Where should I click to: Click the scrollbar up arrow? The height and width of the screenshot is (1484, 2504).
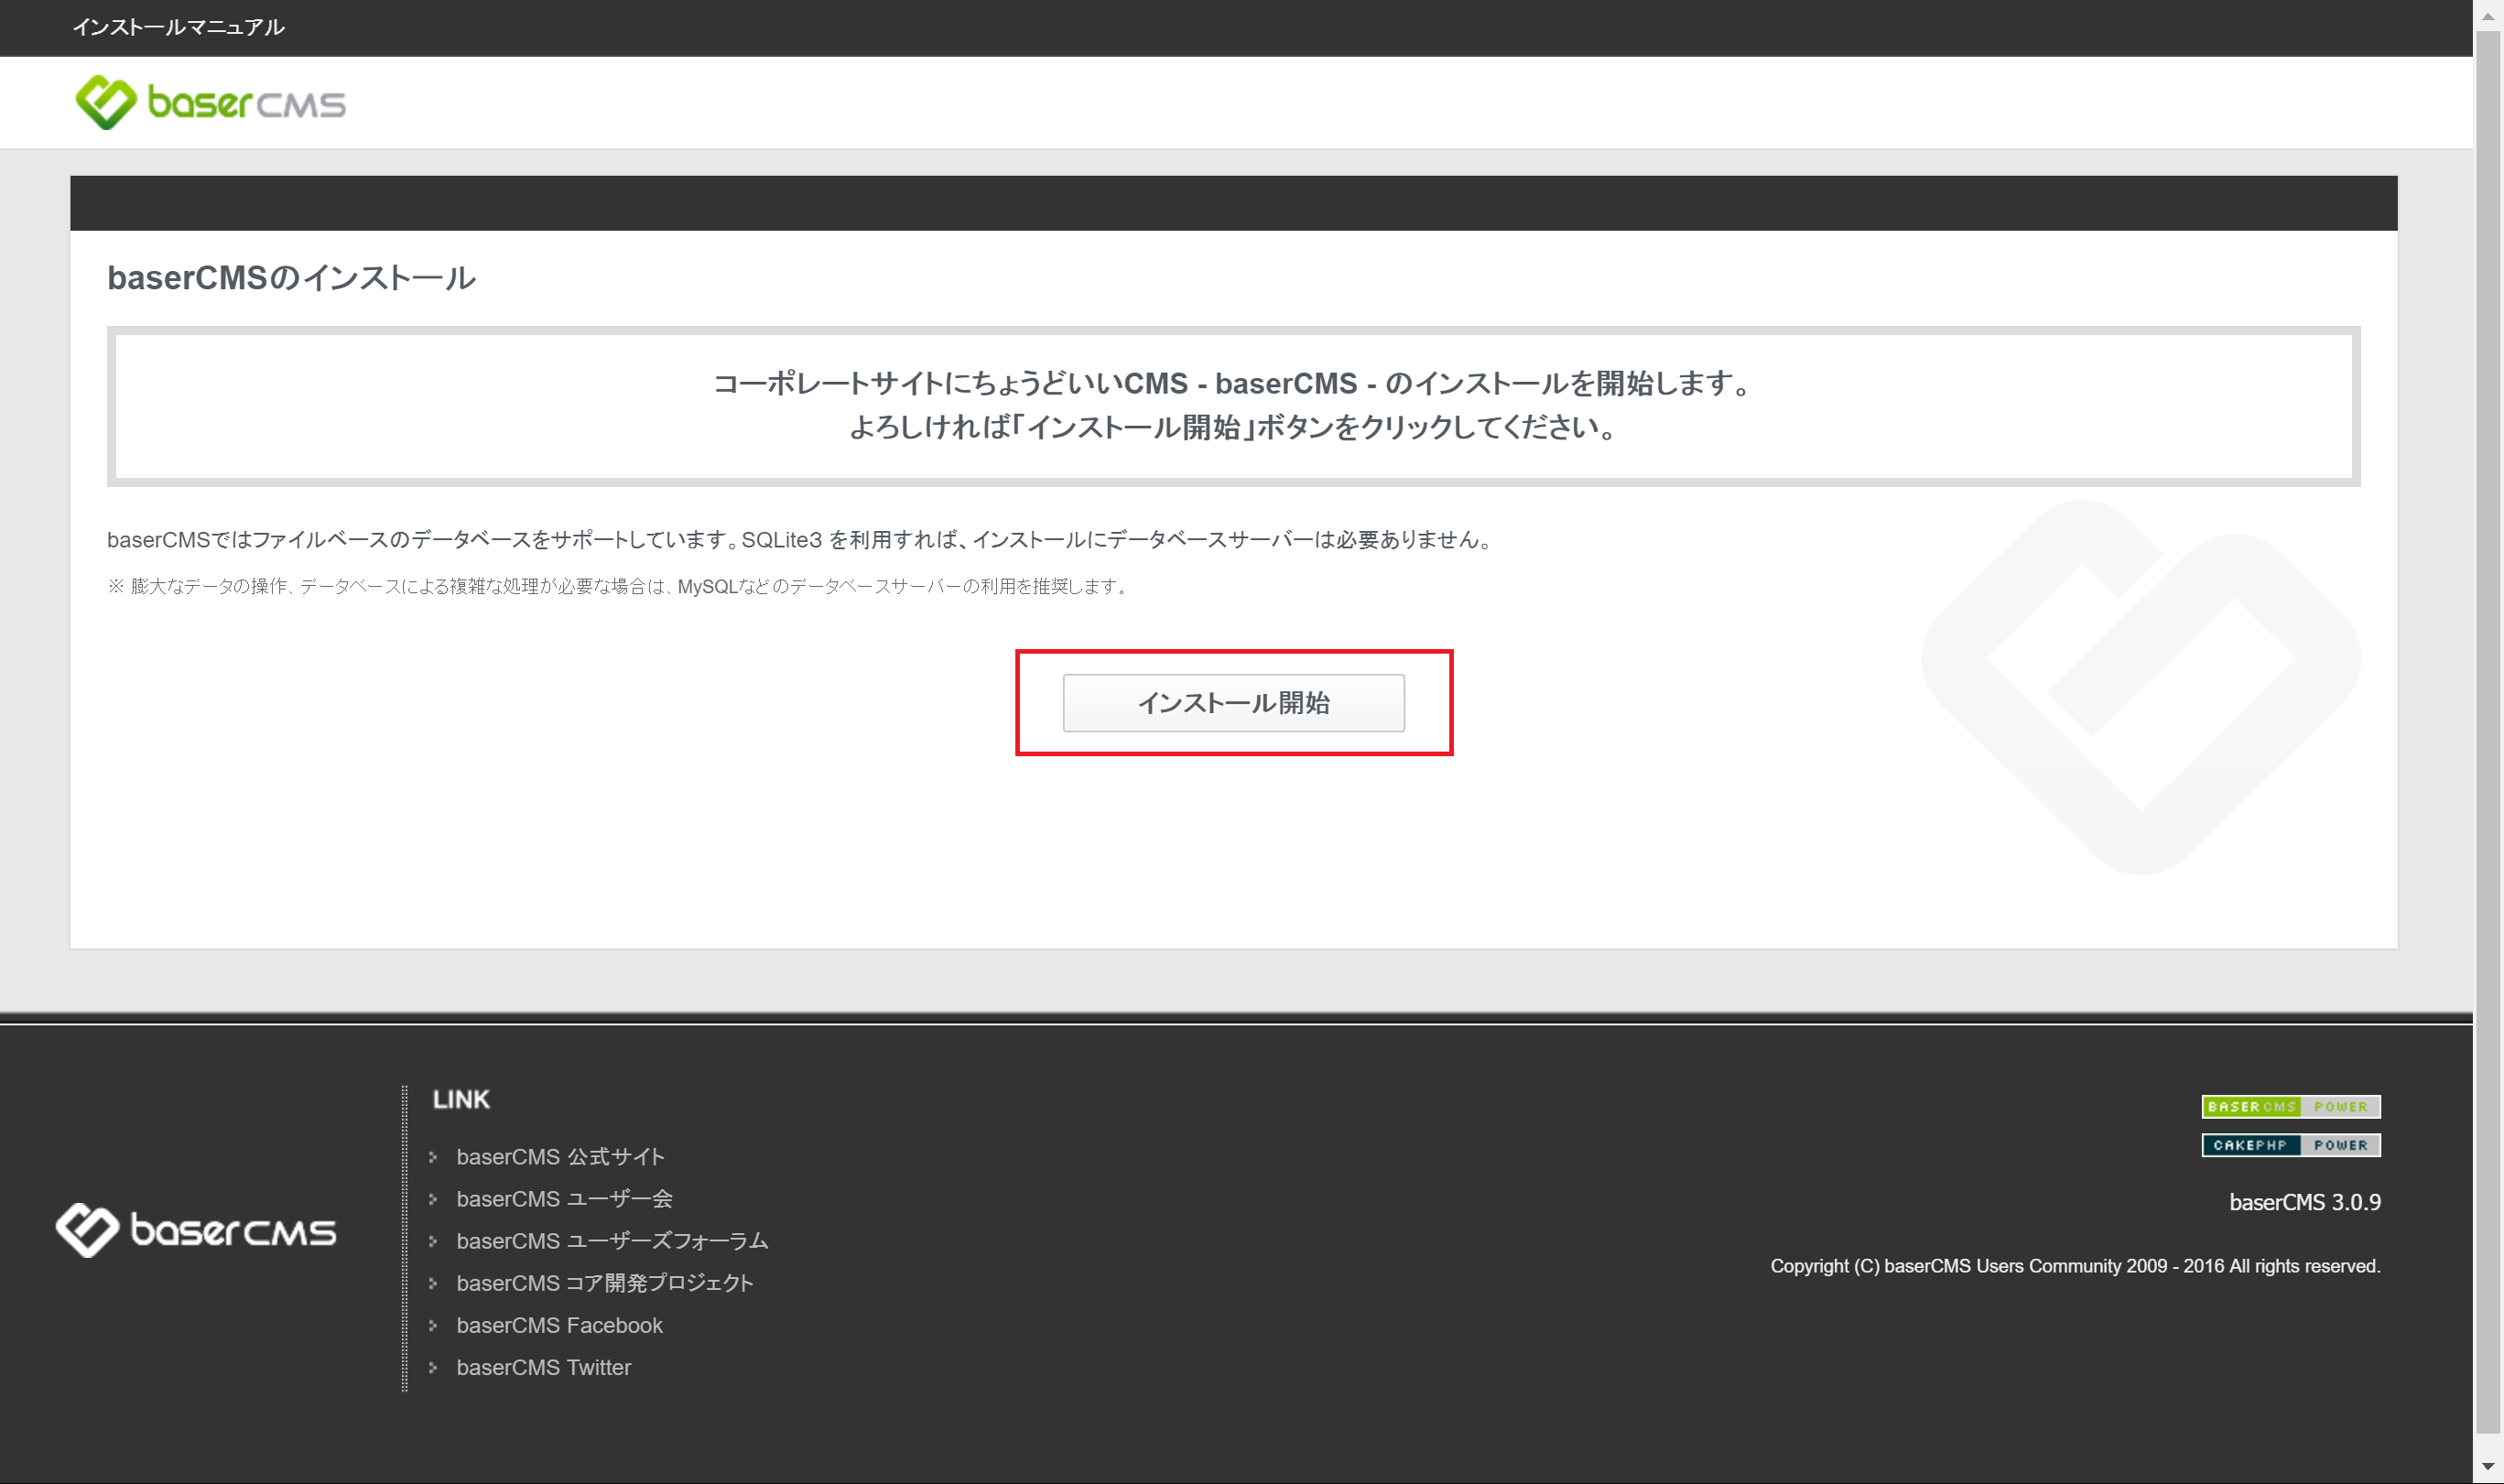pos(2488,15)
